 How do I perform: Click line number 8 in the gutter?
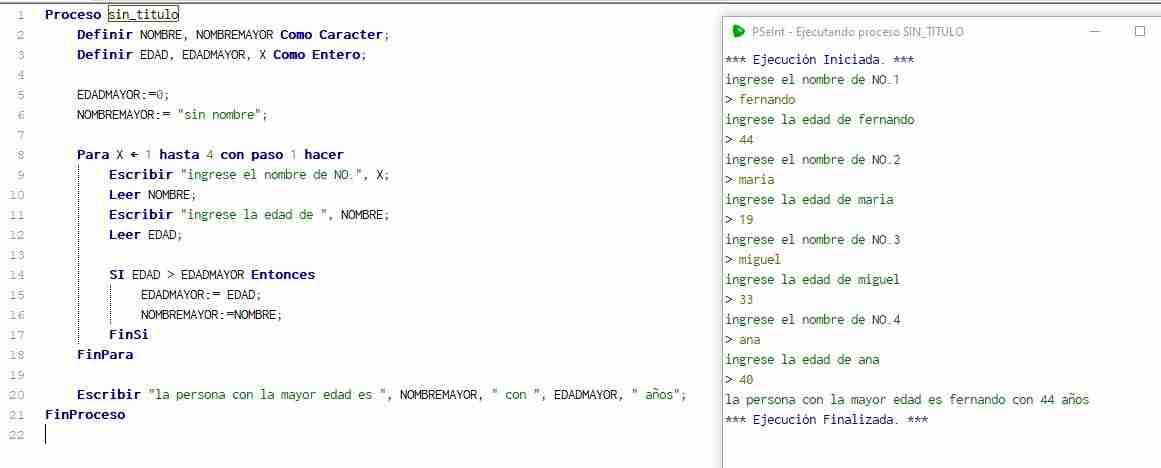pos(19,155)
